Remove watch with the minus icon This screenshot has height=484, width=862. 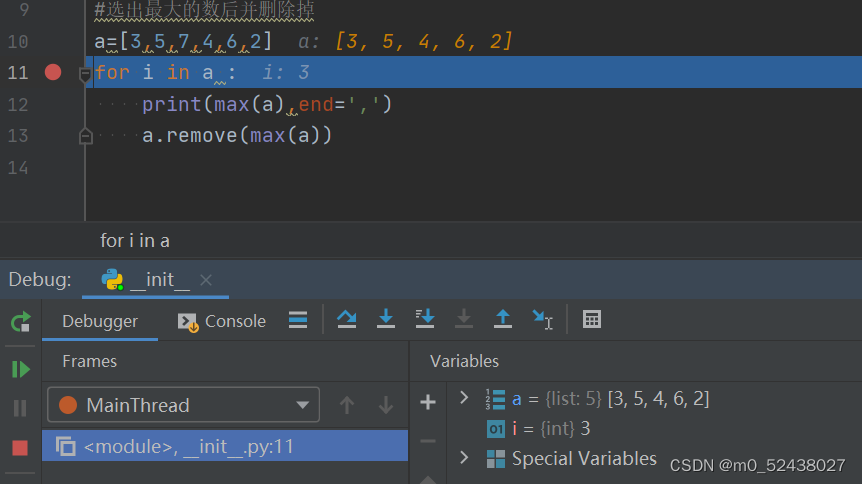coord(428,441)
